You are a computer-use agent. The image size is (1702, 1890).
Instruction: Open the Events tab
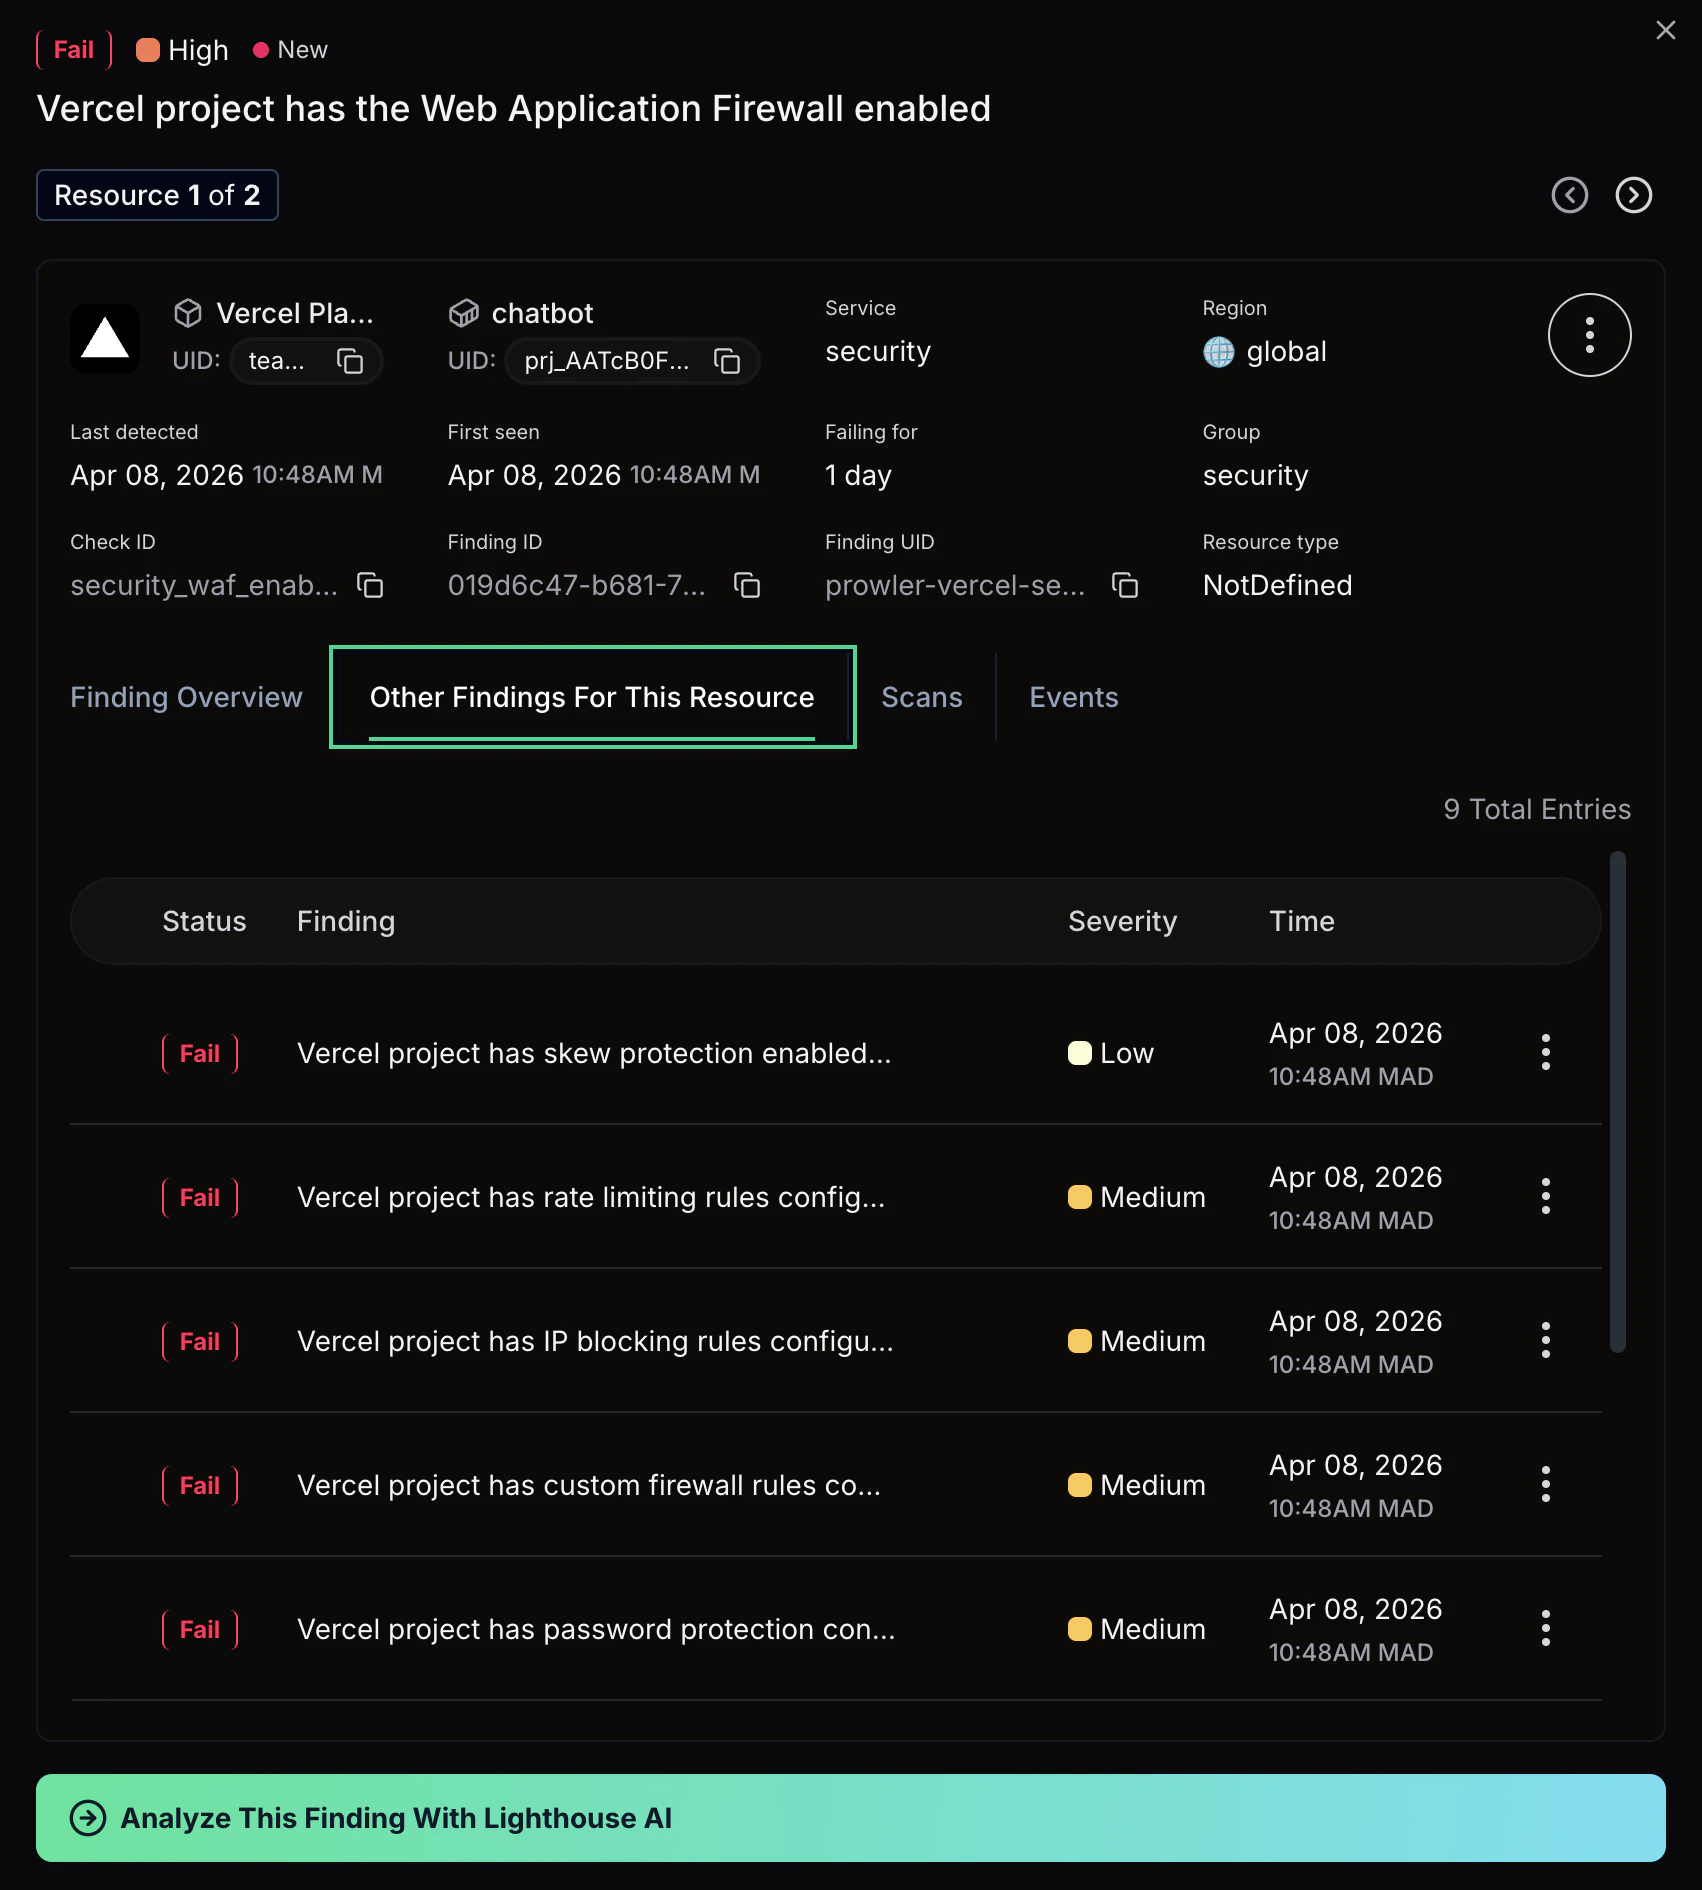pyautogui.click(x=1074, y=697)
